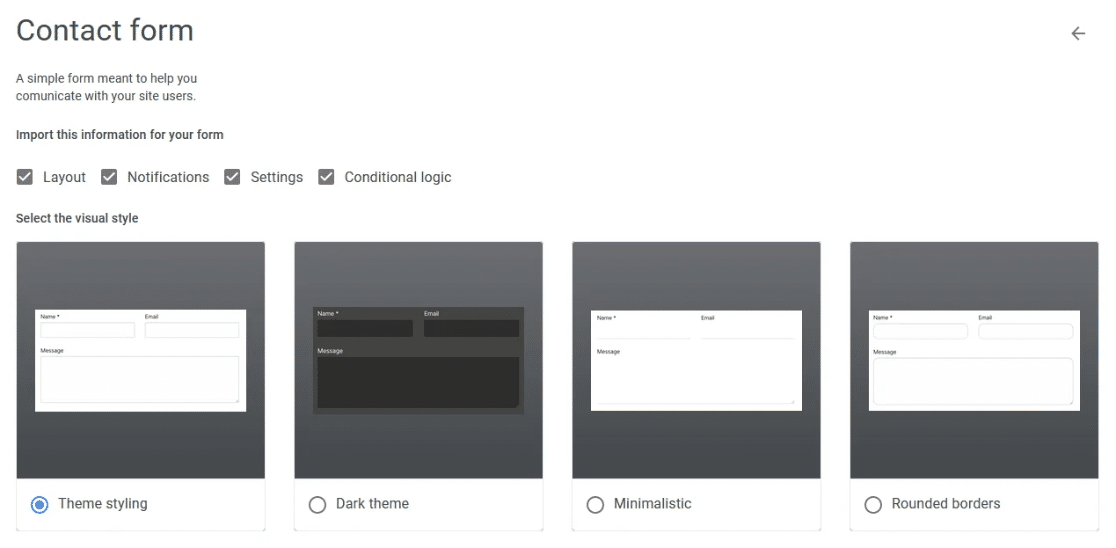1116x548 pixels.
Task: Click the "Notifications" label text
Action: [168, 177]
